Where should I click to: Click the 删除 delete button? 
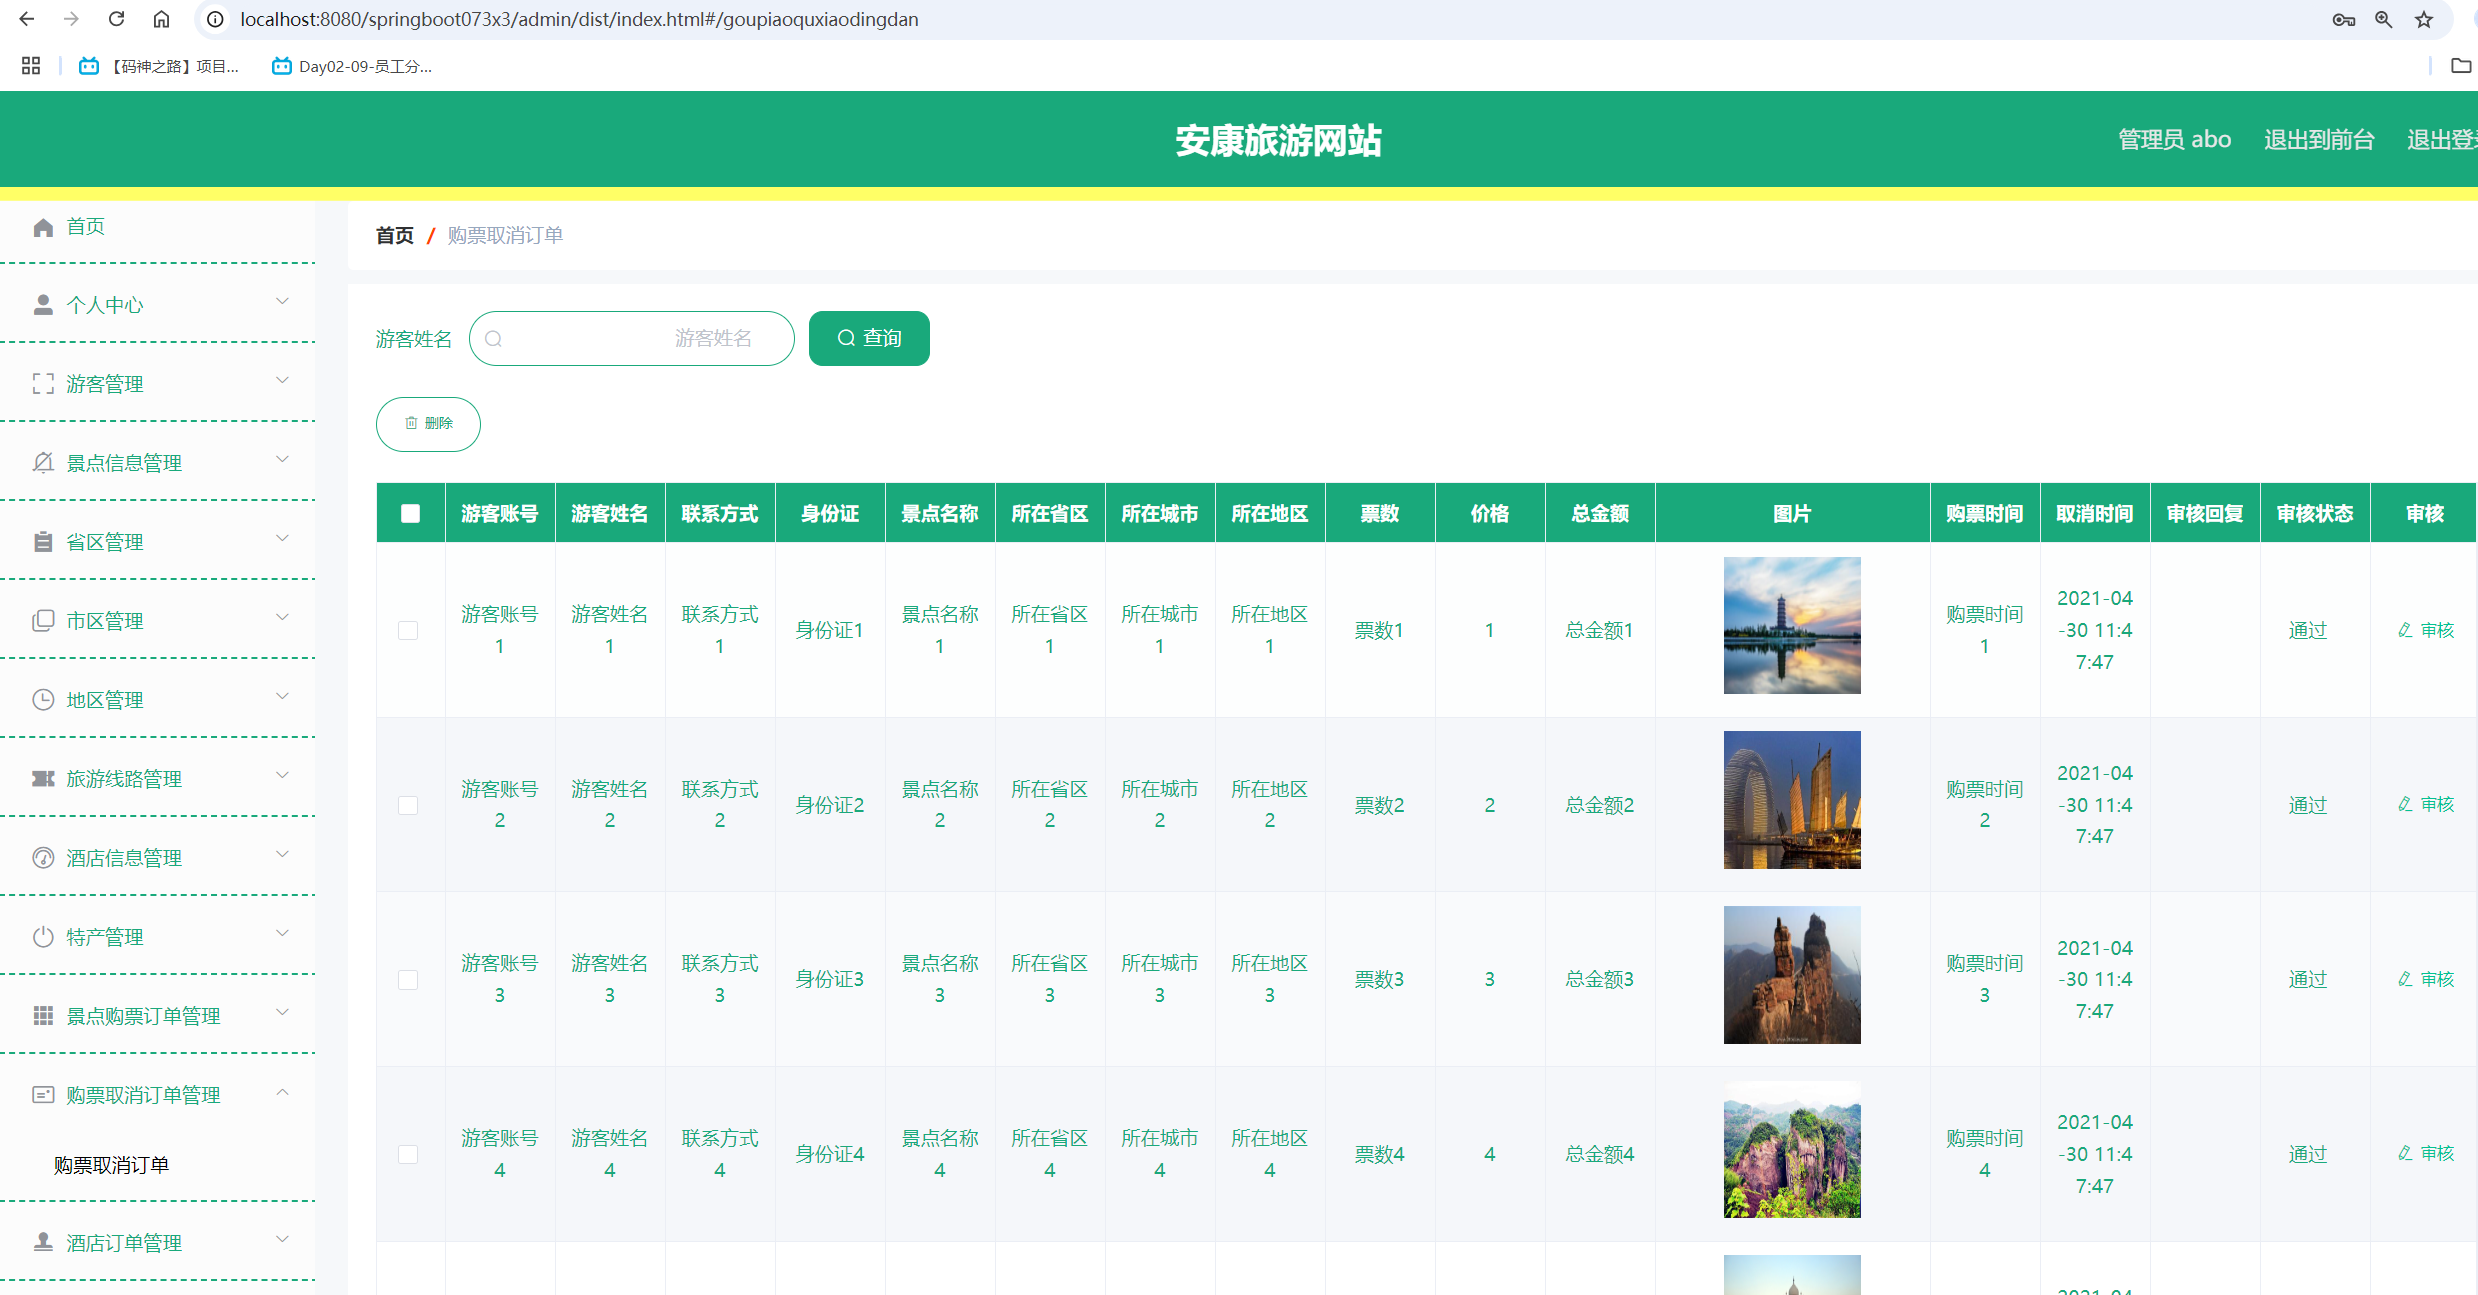point(428,424)
